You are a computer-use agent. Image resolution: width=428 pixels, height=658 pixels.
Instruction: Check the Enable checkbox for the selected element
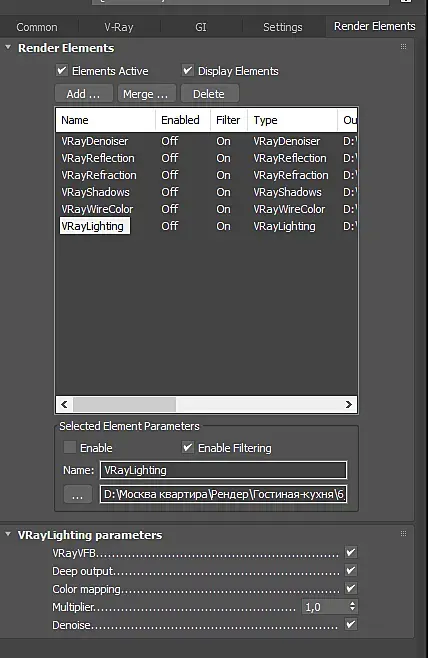70,447
